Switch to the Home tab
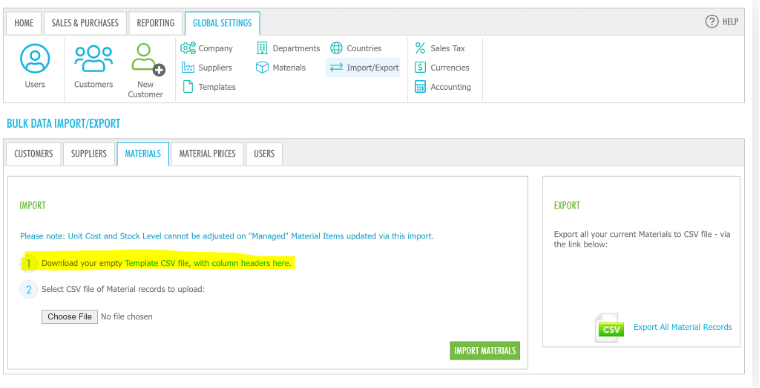760x388 pixels. [24, 23]
